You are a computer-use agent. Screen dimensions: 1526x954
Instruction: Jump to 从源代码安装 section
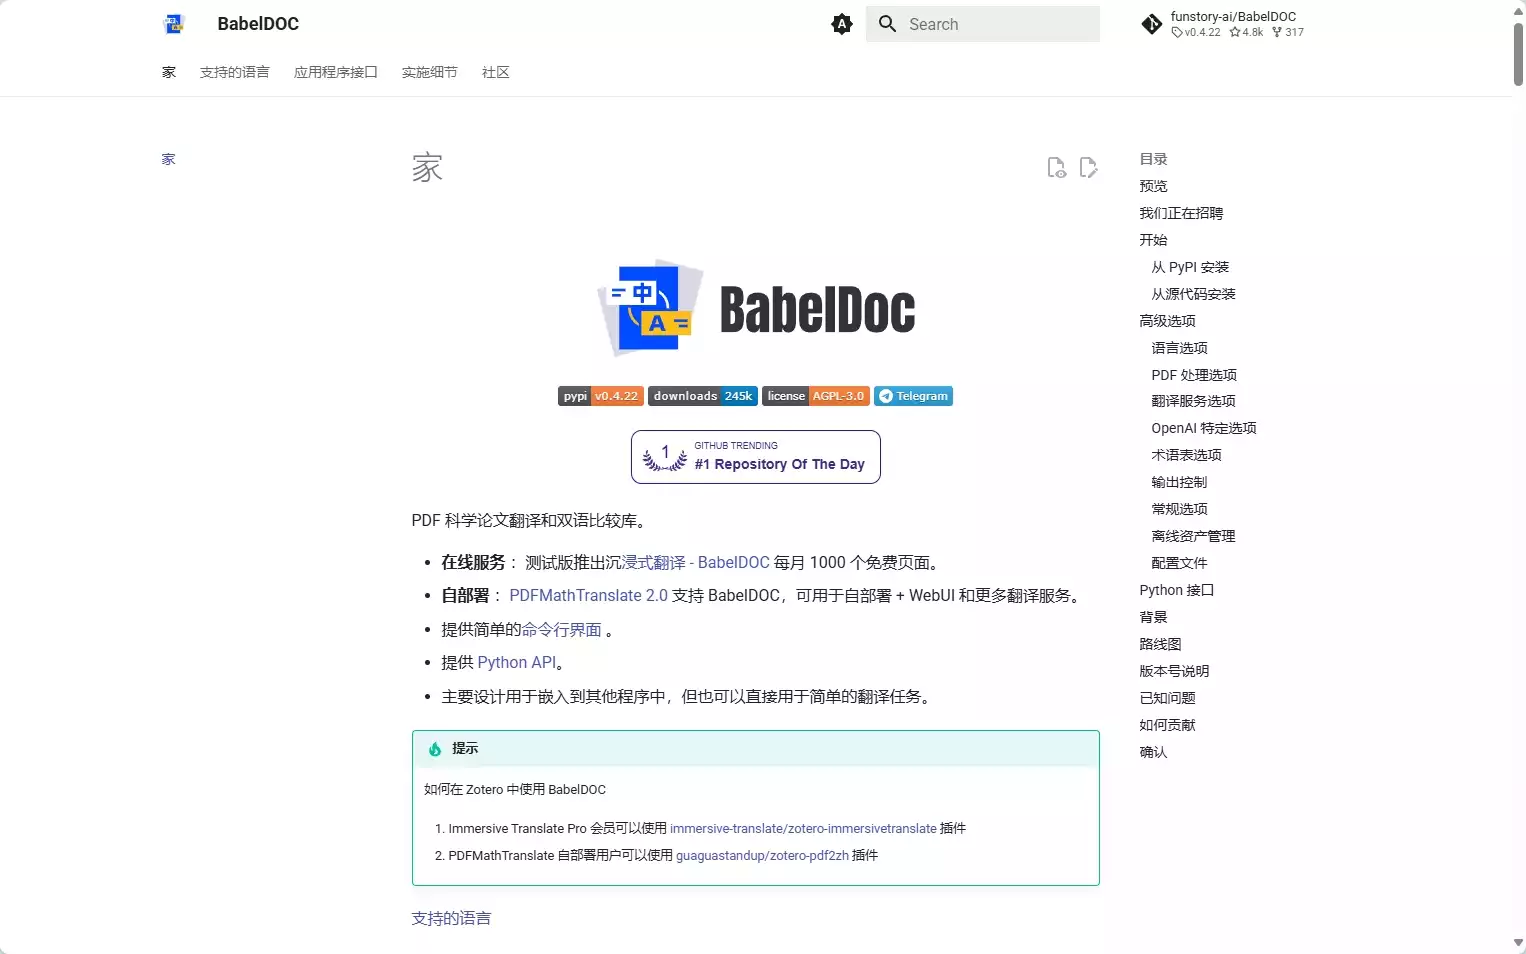click(x=1193, y=294)
